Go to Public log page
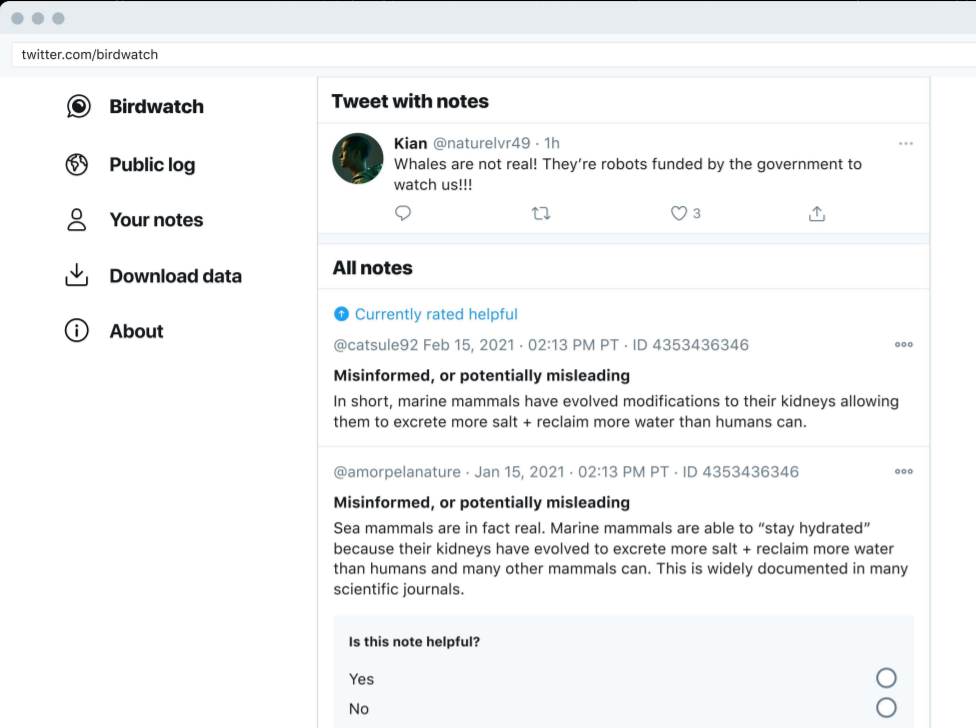Screen dimensions: 976x728 [152, 165]
